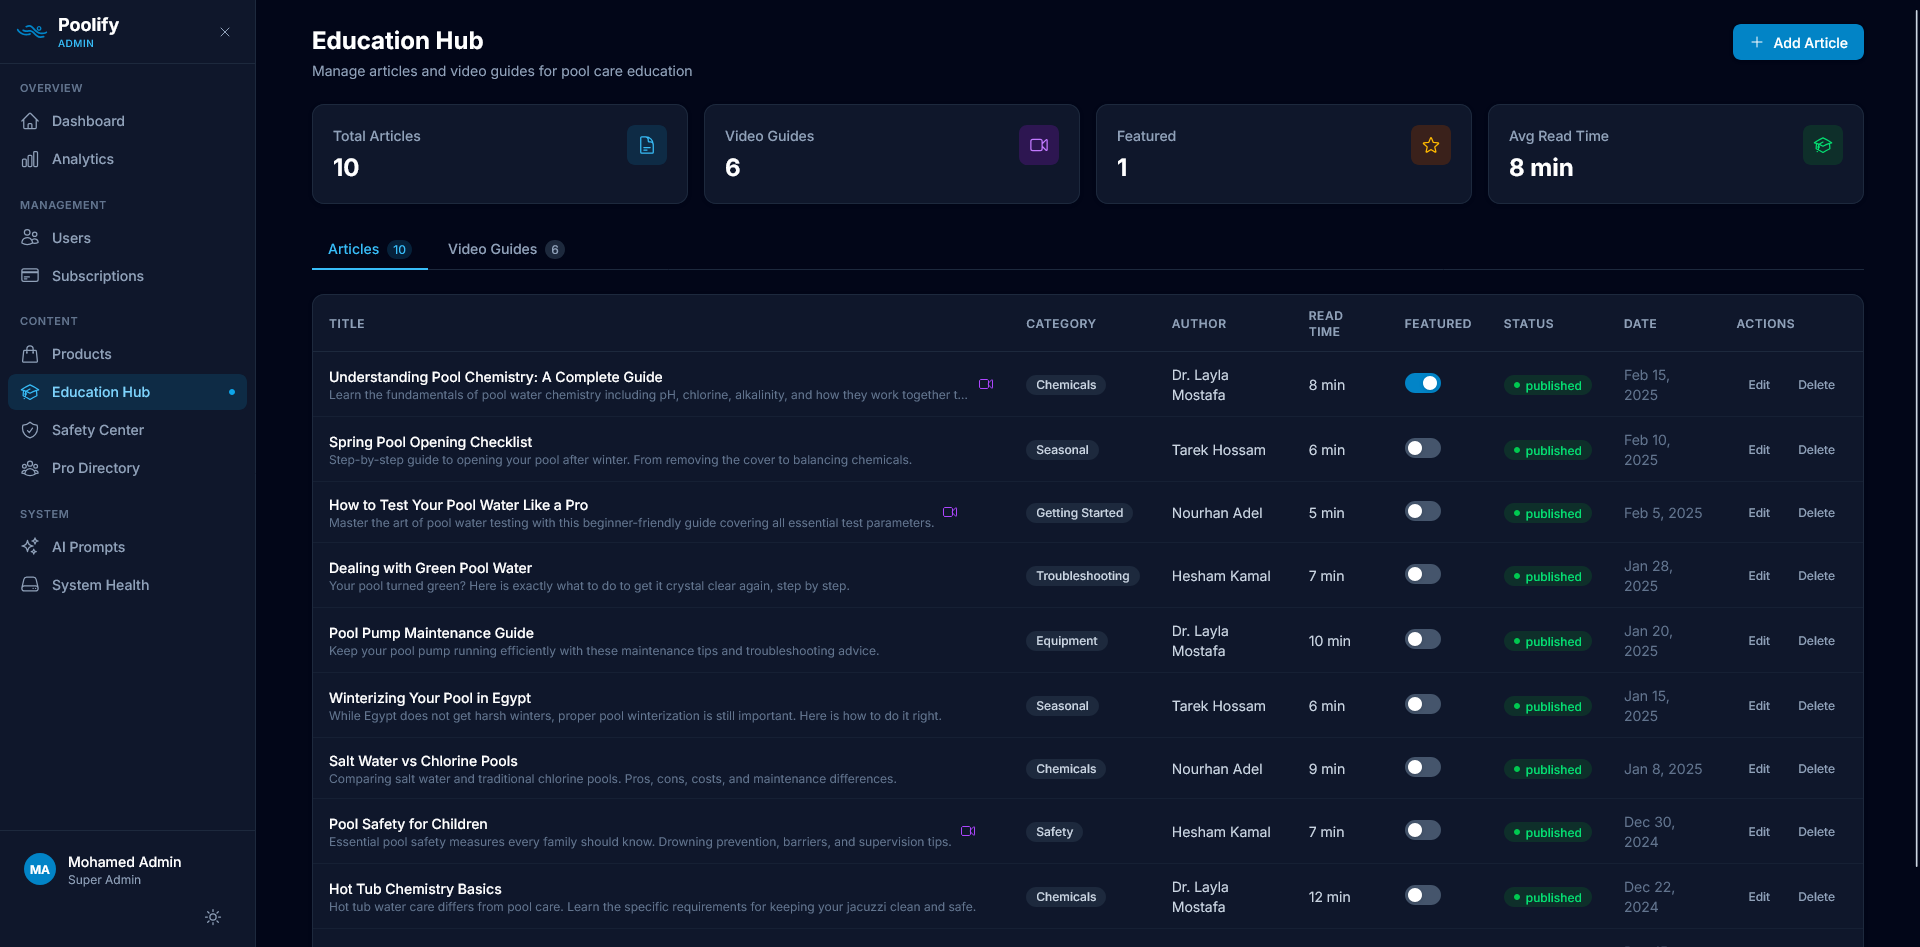Click the video icon on Pool Safety for Children
This screenshot has height=947, width=1920.
(968, 831)
